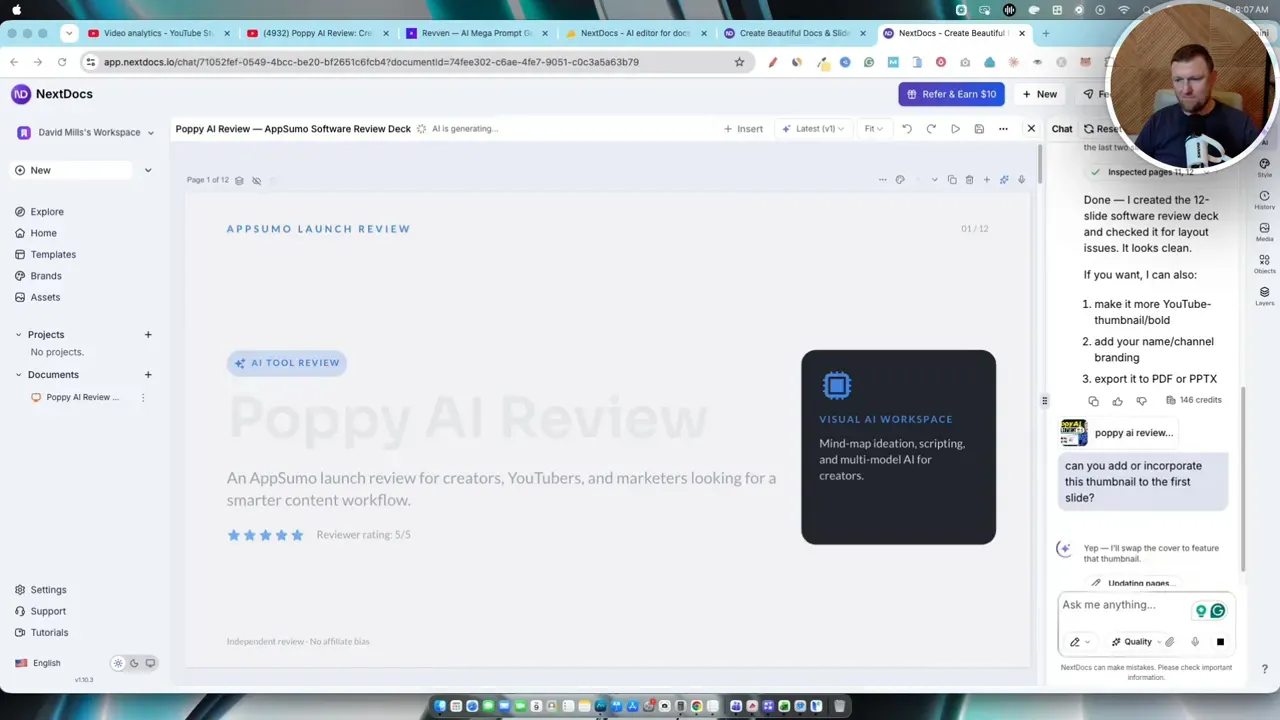Open the English language selector
Viewport: 1280px width, 720px height.
tap(38, 663)
